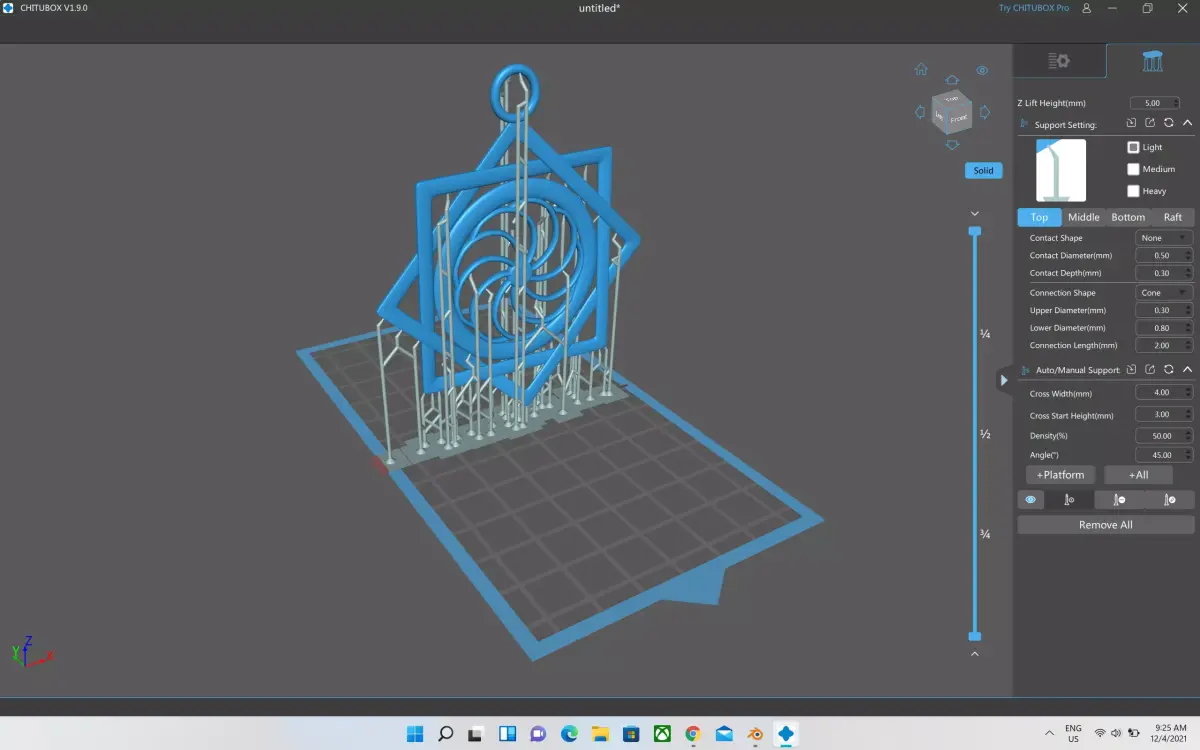This screenshot has width=1200, height=750.
Task: Select the Raft support tab
Action: pos(1173,217)
